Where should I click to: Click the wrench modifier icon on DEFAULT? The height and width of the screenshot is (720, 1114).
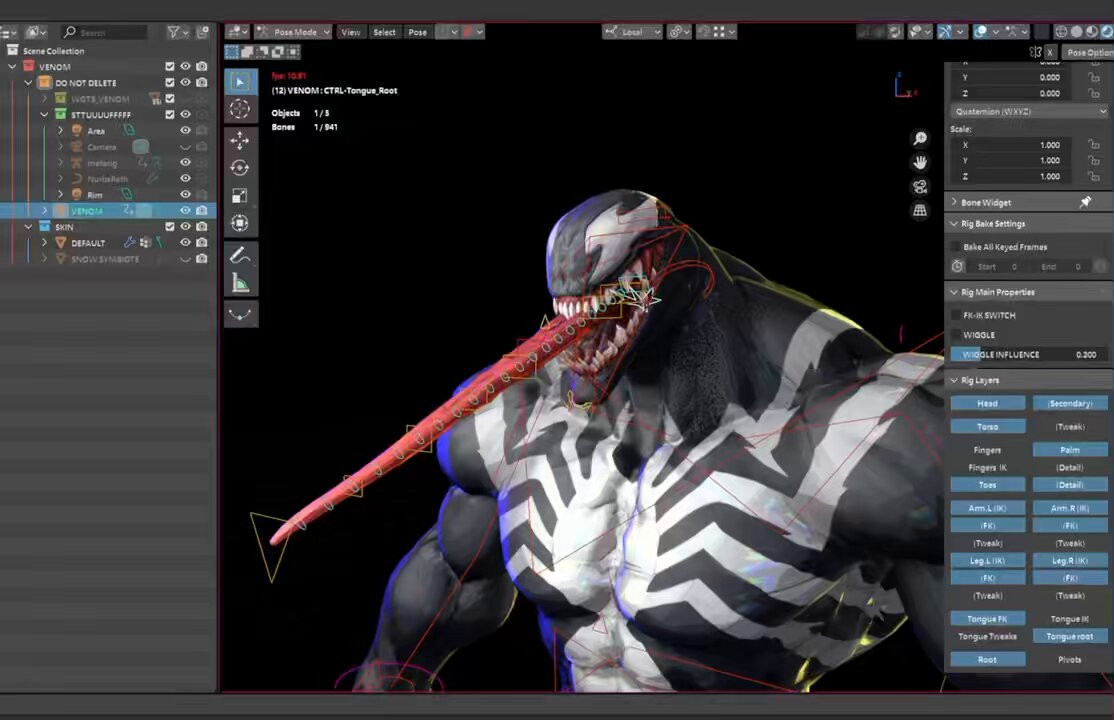130,242
